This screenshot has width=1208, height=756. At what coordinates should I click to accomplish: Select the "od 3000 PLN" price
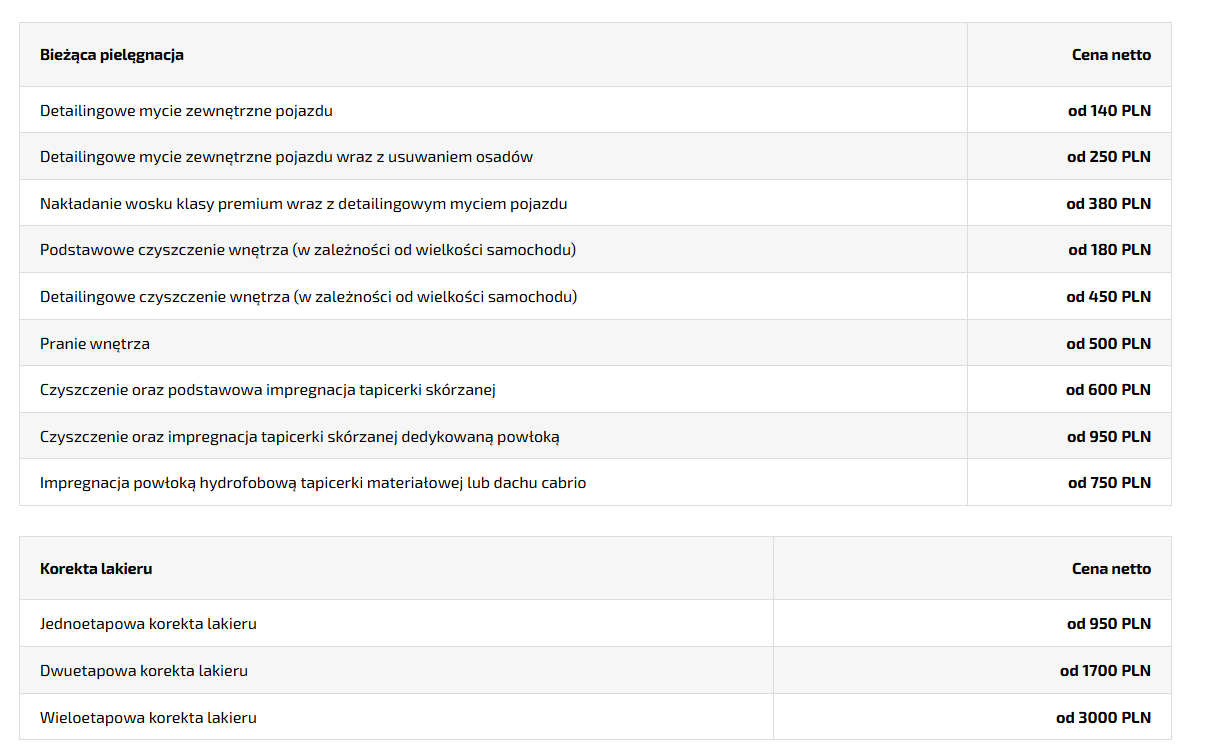1103,718
